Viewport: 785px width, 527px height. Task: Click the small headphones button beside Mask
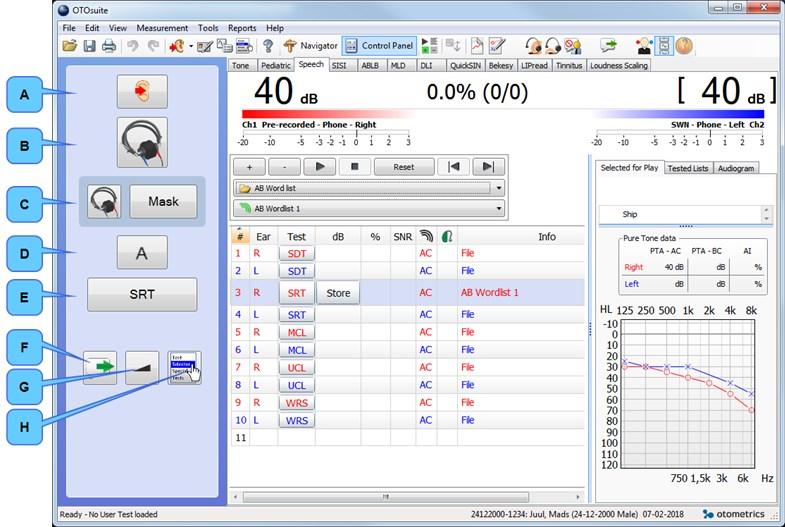click(104, 202)
